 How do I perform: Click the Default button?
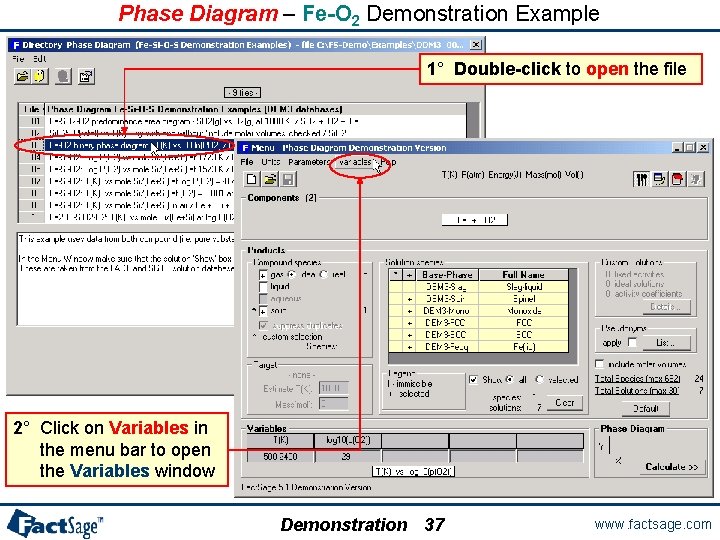tap(646, 408)
